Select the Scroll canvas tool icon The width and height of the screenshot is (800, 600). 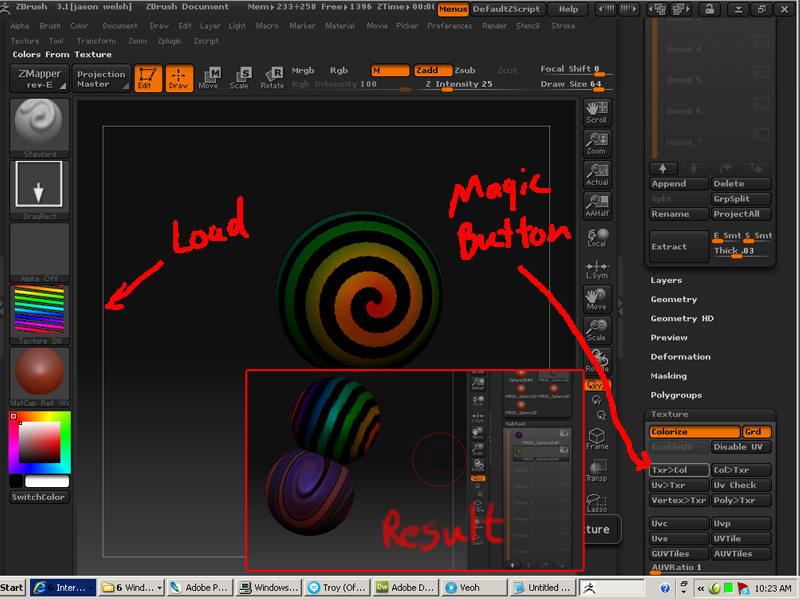click(597, 114)
